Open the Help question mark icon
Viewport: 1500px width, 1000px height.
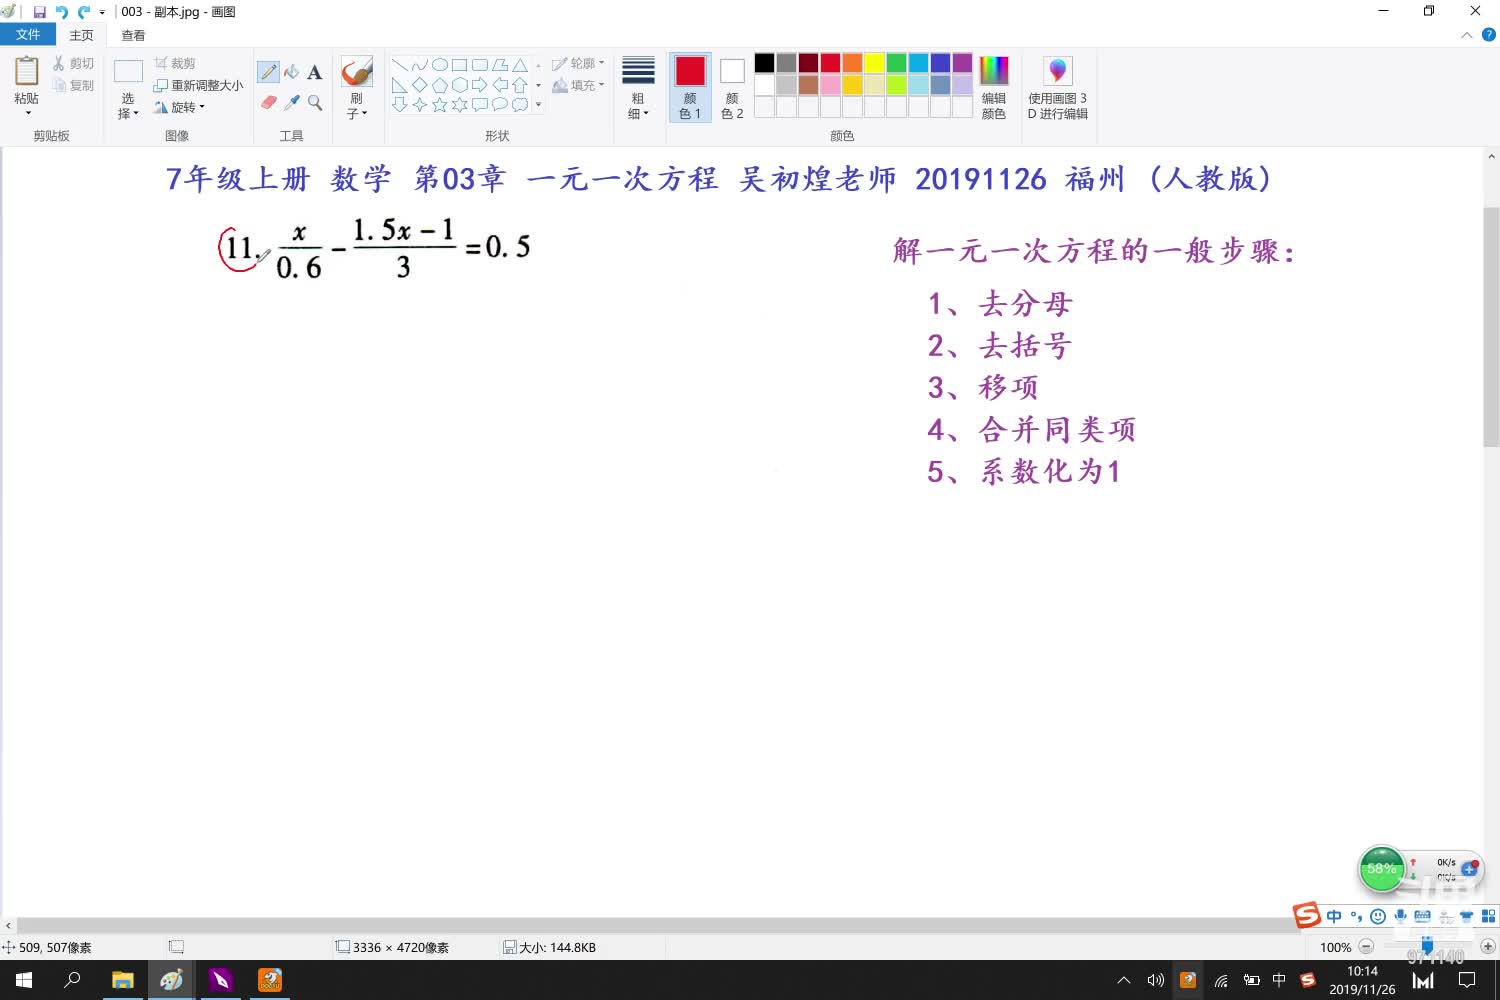[1488, 34]
